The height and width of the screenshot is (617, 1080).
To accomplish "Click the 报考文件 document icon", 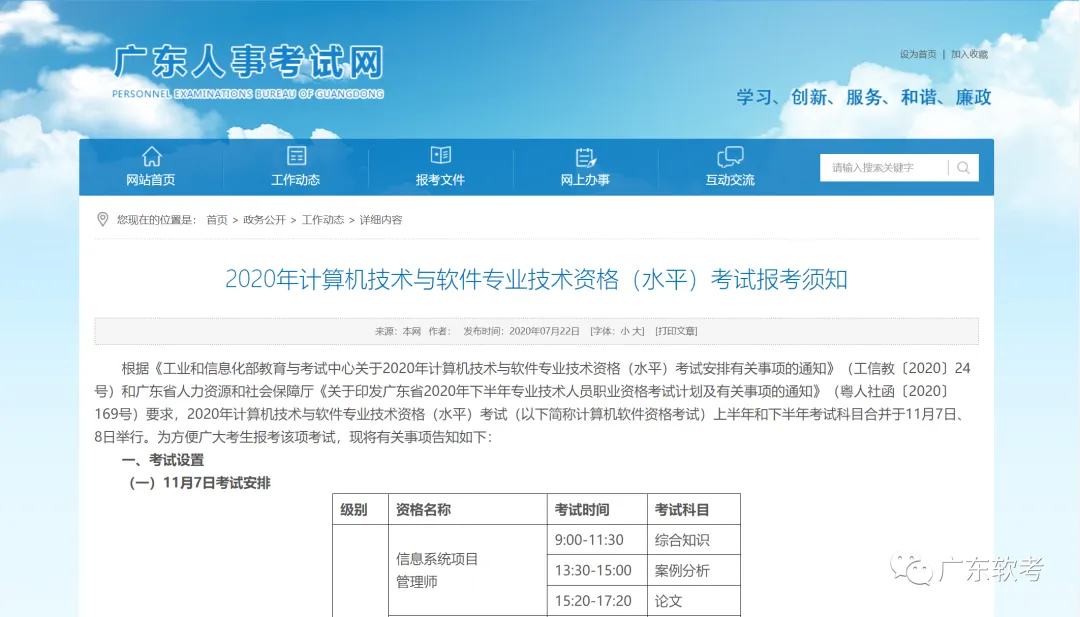I will tap(440, 155).
